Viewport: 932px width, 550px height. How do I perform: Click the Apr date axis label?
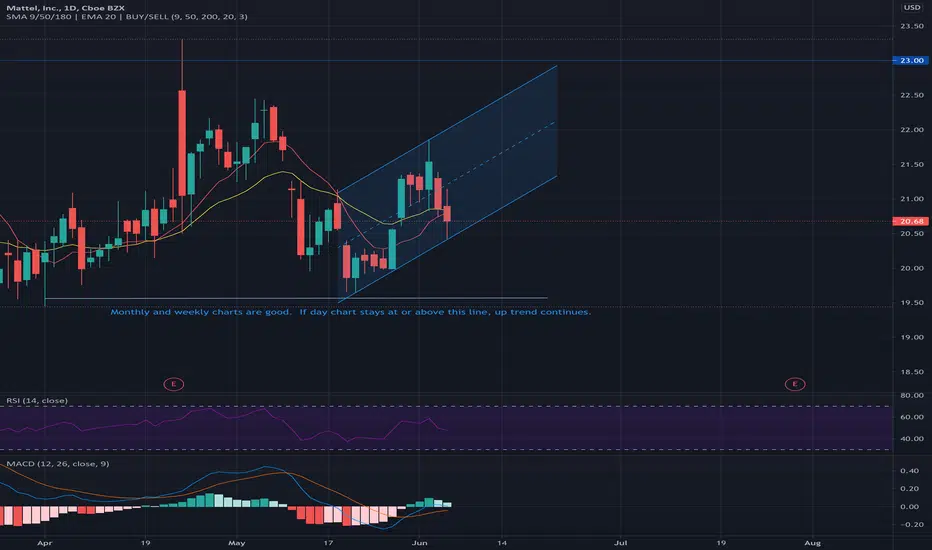click(x=45, y=543)
